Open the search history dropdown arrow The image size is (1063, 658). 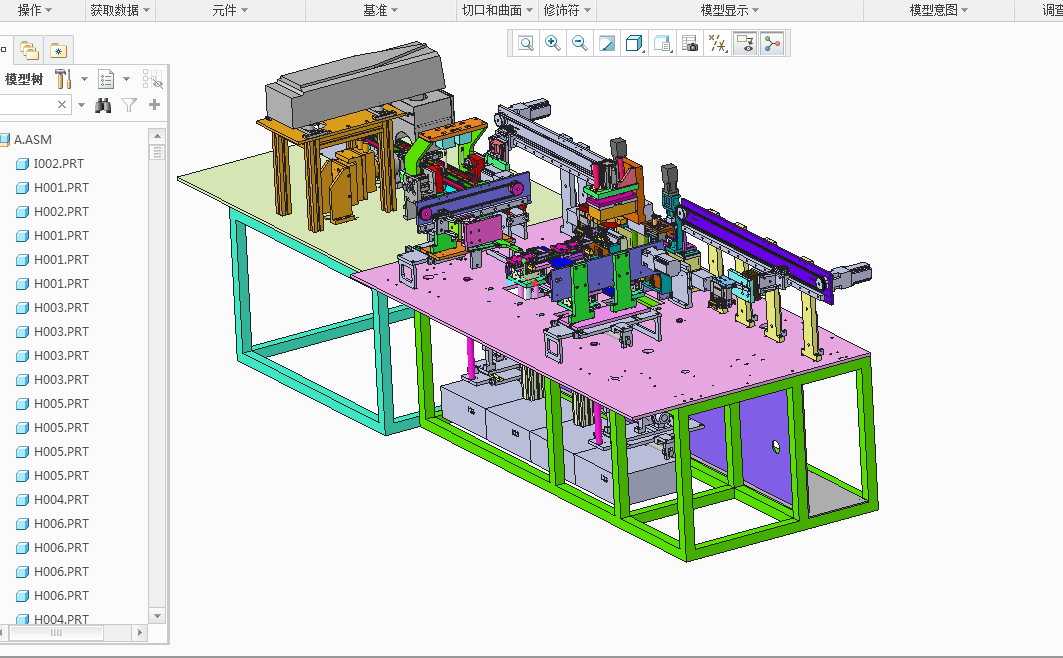tap(81, 104)
